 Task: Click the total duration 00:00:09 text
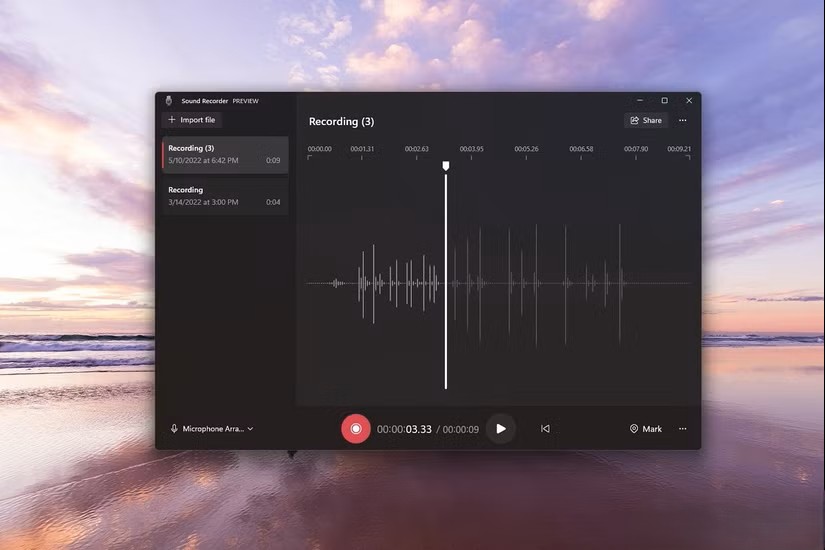pos(460,429)
